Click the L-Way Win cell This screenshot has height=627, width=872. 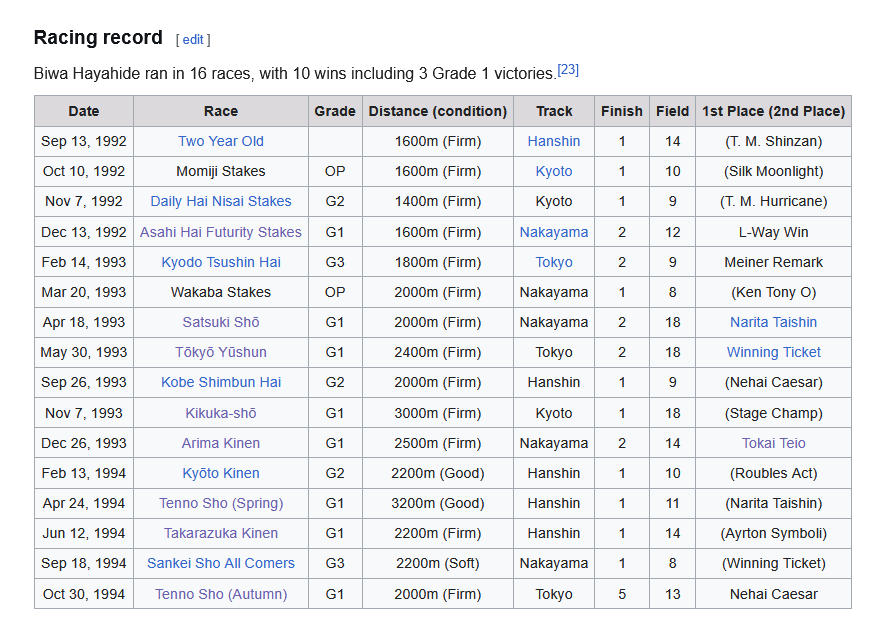774,232
